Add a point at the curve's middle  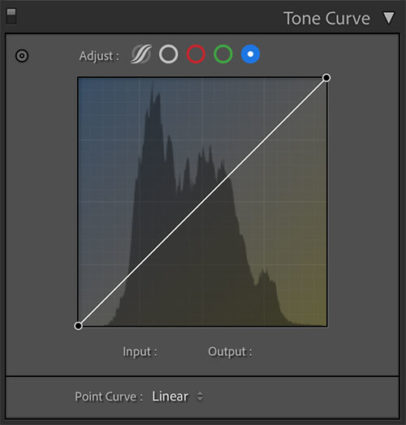[x=202, y=202]
